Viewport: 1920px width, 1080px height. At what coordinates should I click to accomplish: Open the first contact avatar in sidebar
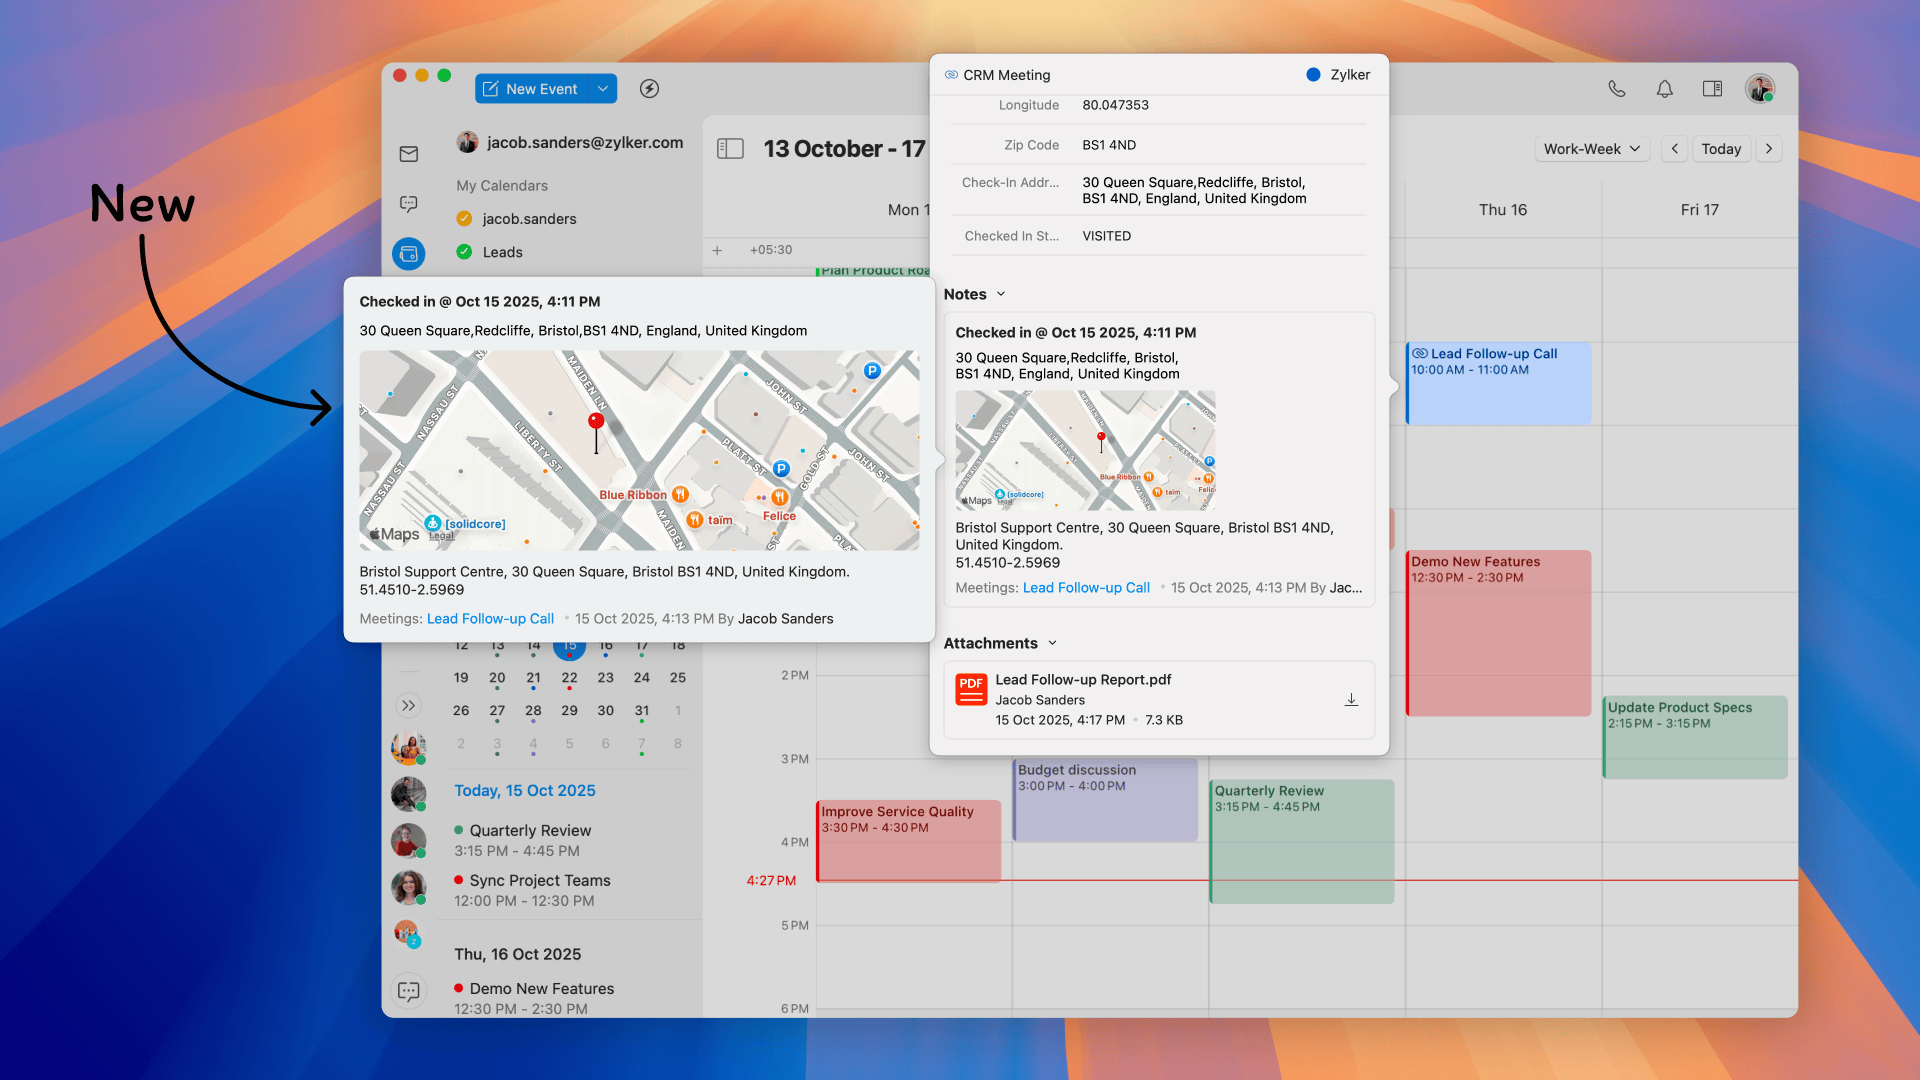click(x=408, y=747)
